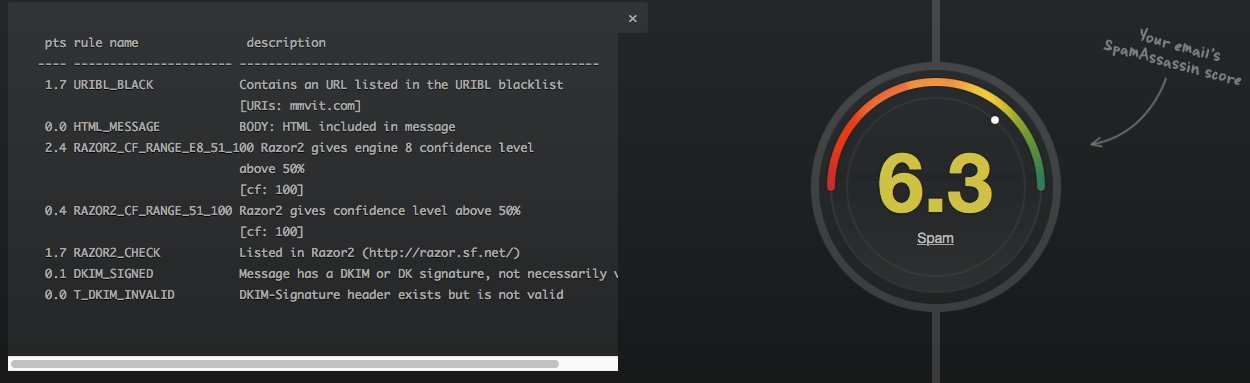Click the 0.1 points for DKIM_SIGNED
This screenshot has height=383, width=1250.
pyautogui.click(x=55, y=274)
